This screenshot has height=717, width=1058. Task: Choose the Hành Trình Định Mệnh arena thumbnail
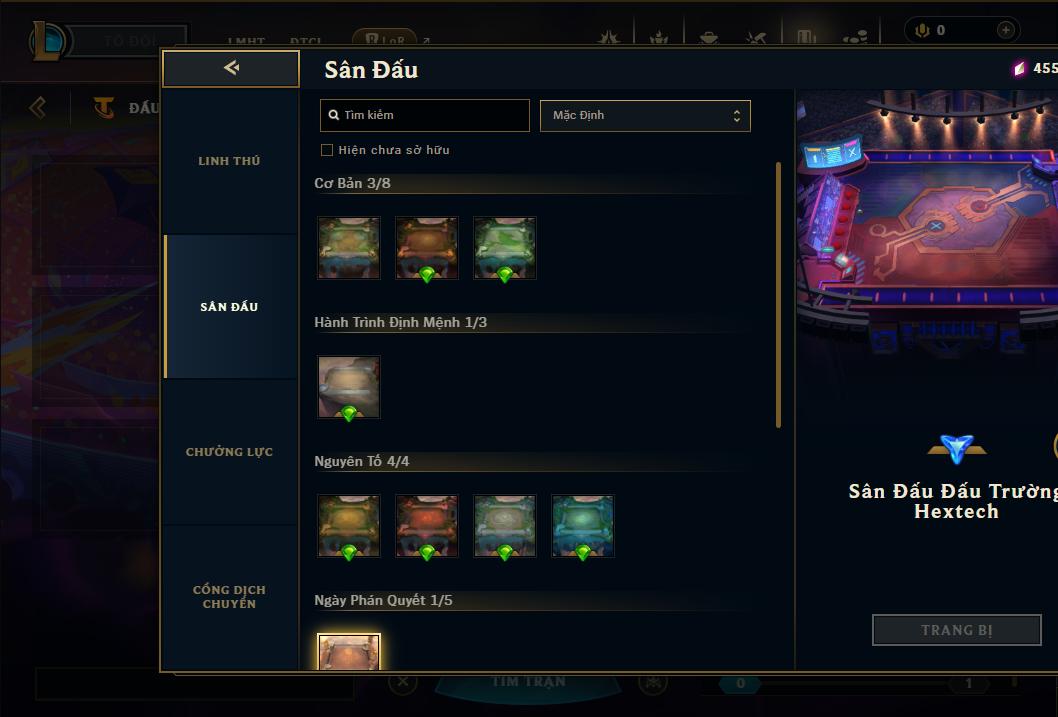(x=349, y=386)
